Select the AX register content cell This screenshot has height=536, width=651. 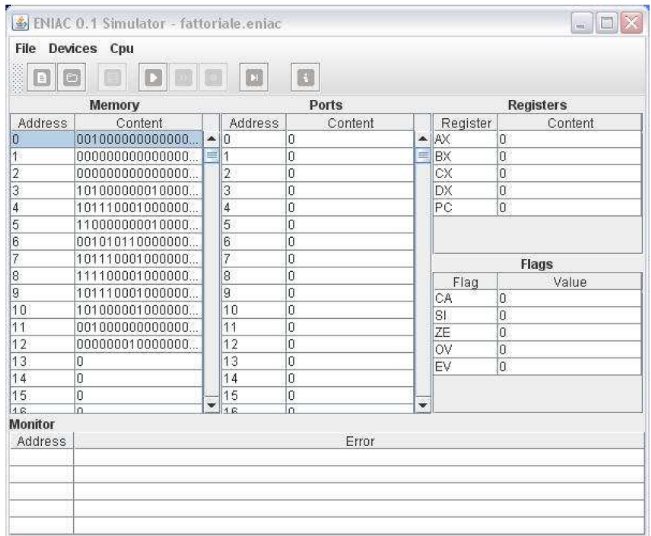point(570,139)
